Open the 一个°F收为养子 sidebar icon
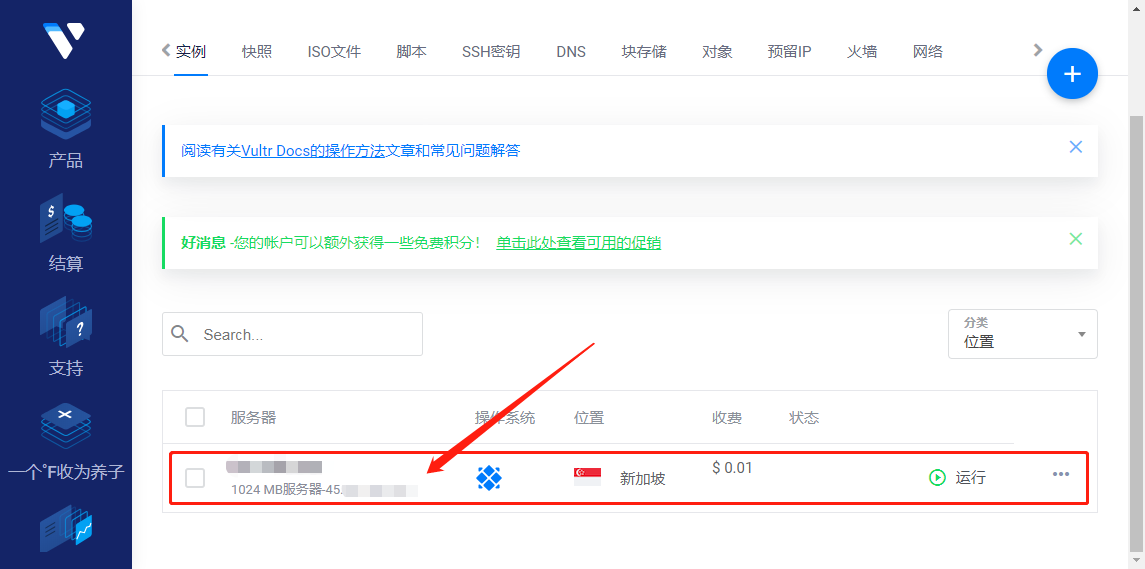Viewport: 1145px width, 569px height. (66, 426)
